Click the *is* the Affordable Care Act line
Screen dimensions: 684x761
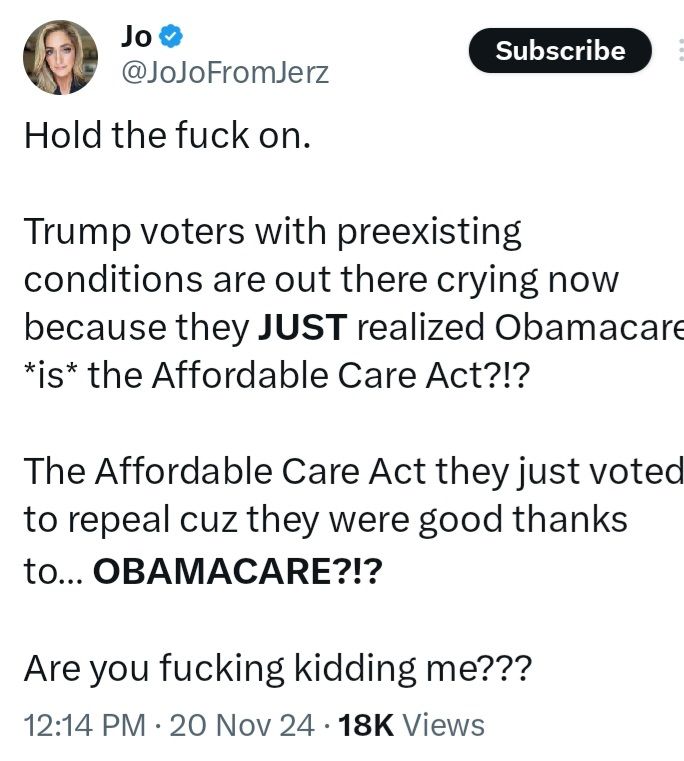pyautogui.click(x=277, y=376)
